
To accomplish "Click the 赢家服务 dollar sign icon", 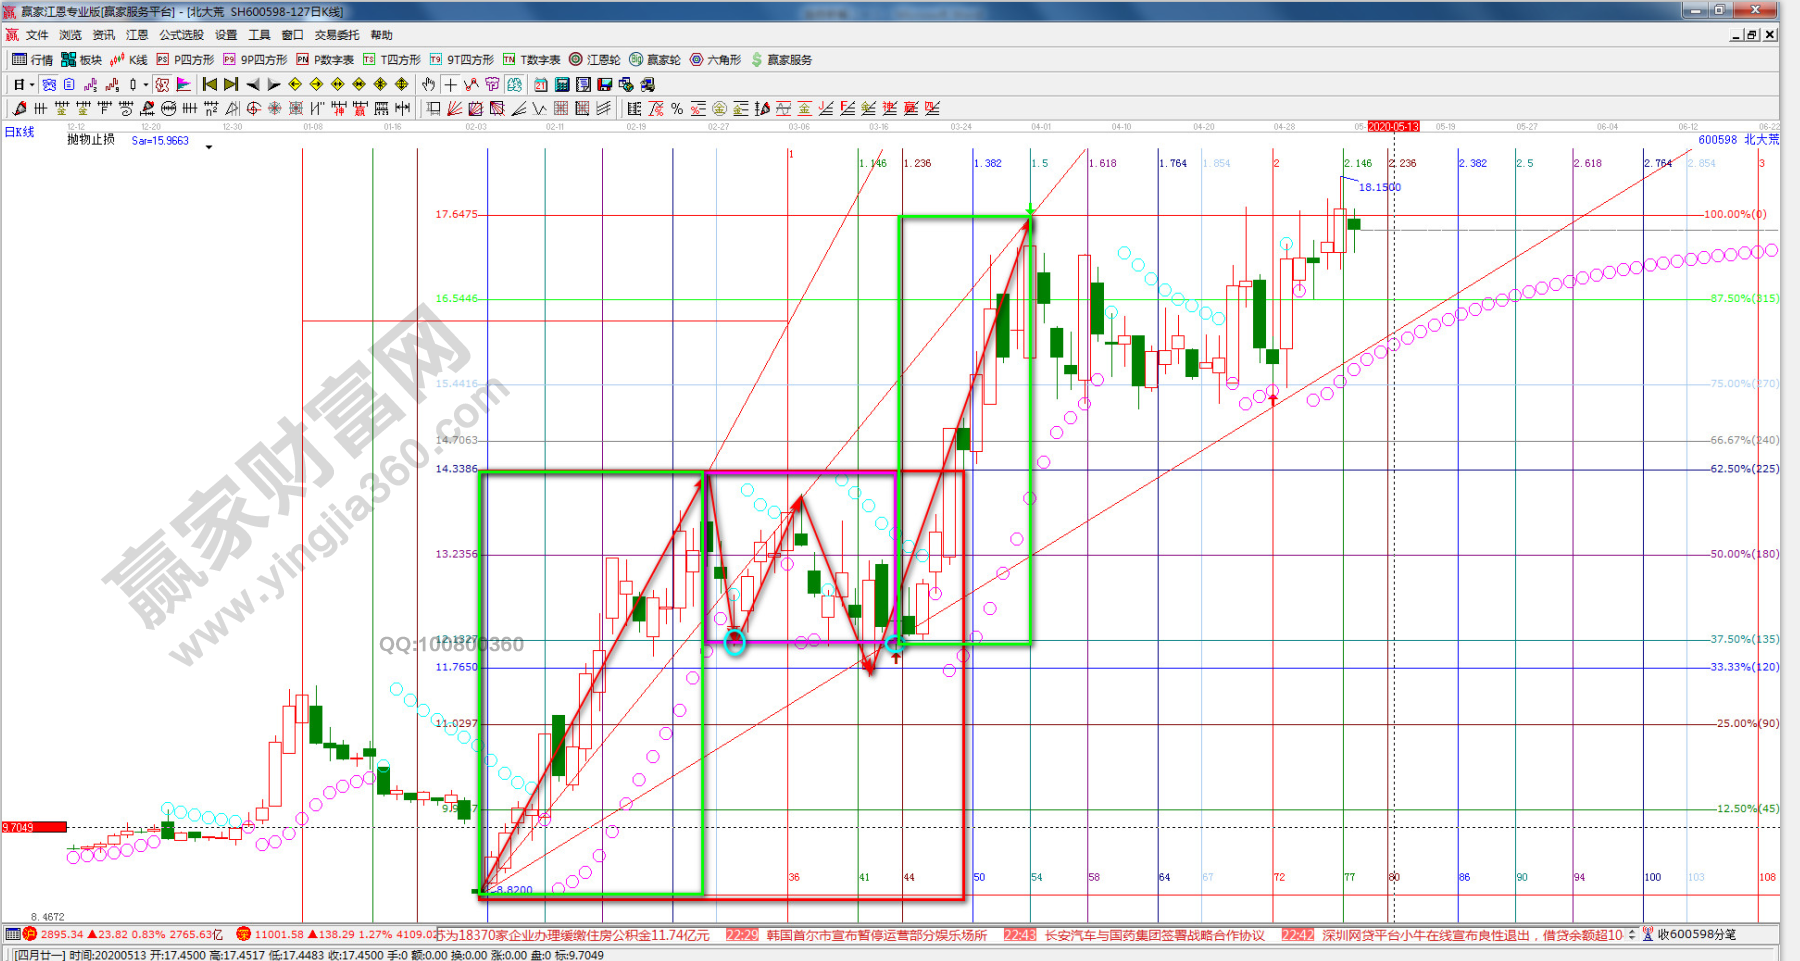I will click(x=757, y=60).
